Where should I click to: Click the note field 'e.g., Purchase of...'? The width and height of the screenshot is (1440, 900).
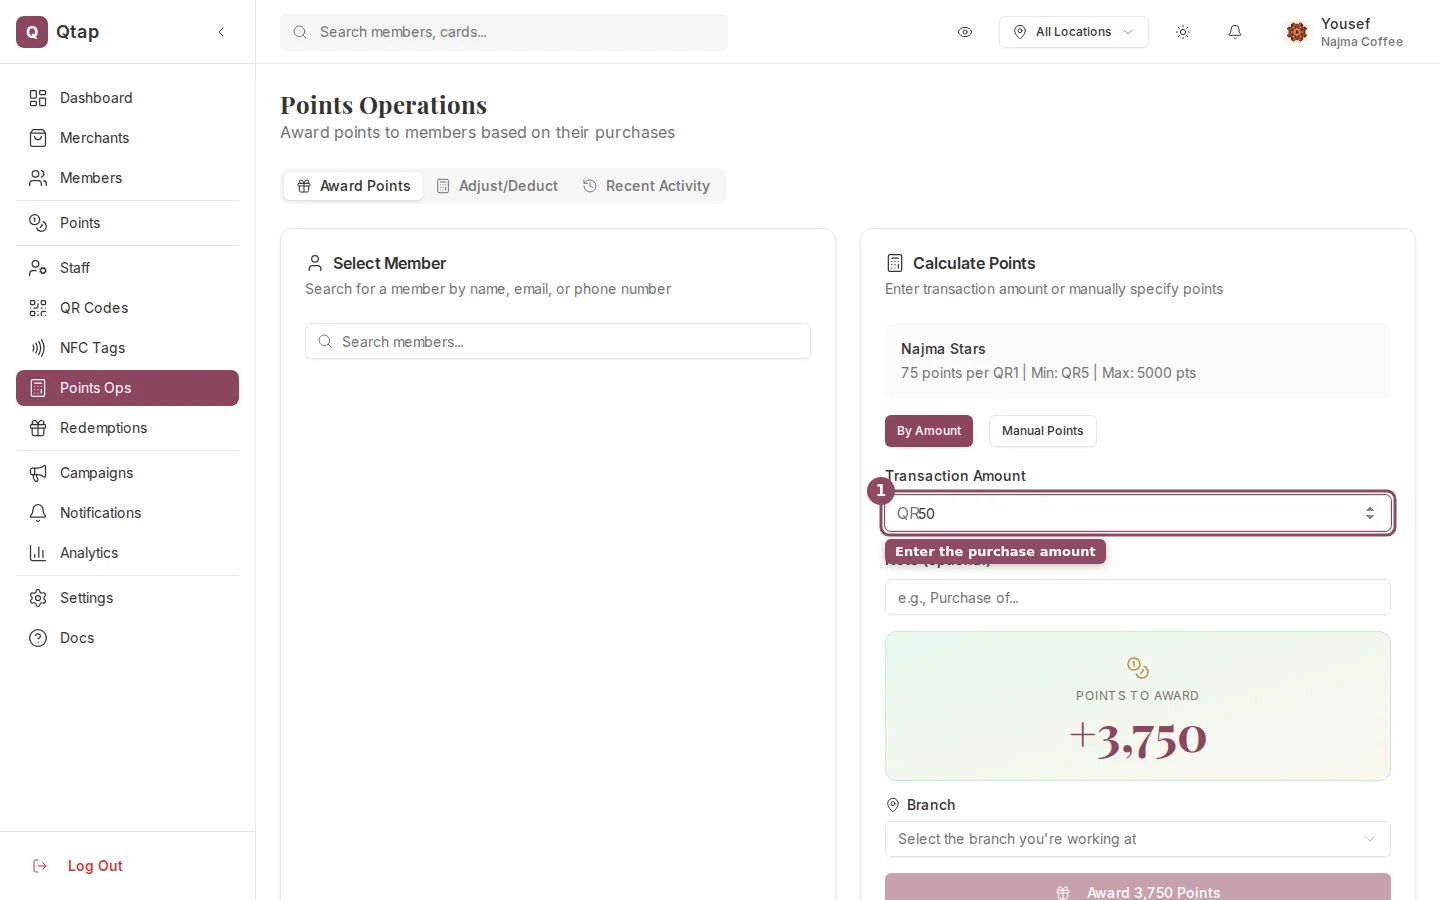(1138, 598)
